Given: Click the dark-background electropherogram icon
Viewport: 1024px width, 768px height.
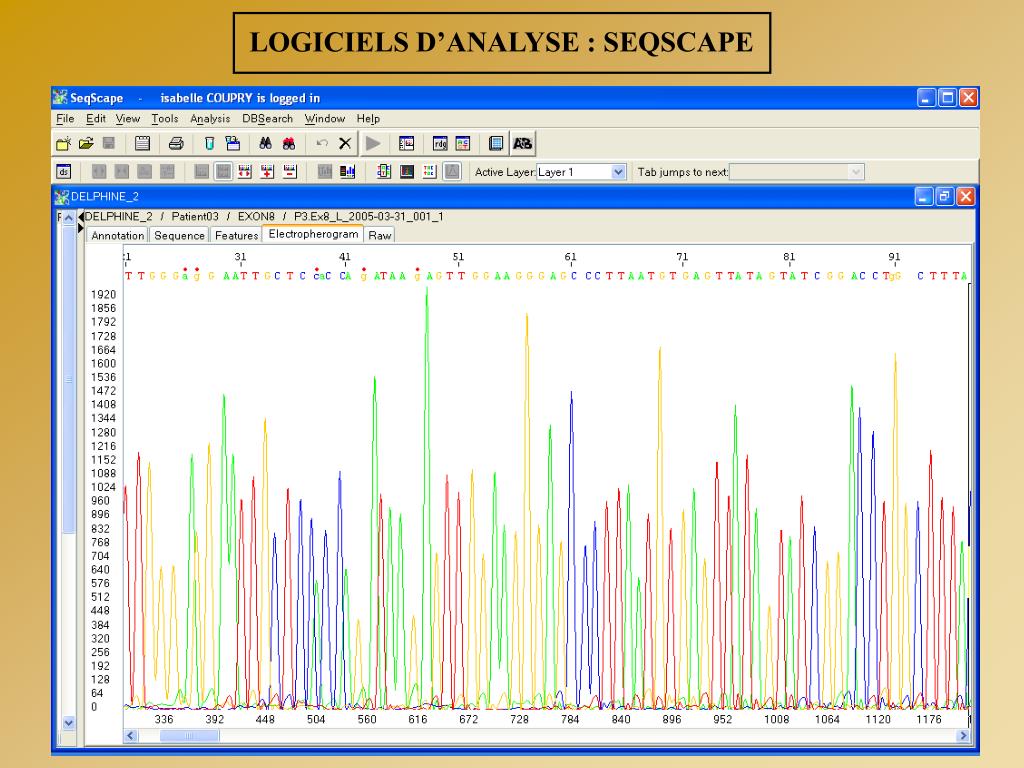Looking at the screenshot, I should [407, 172].
